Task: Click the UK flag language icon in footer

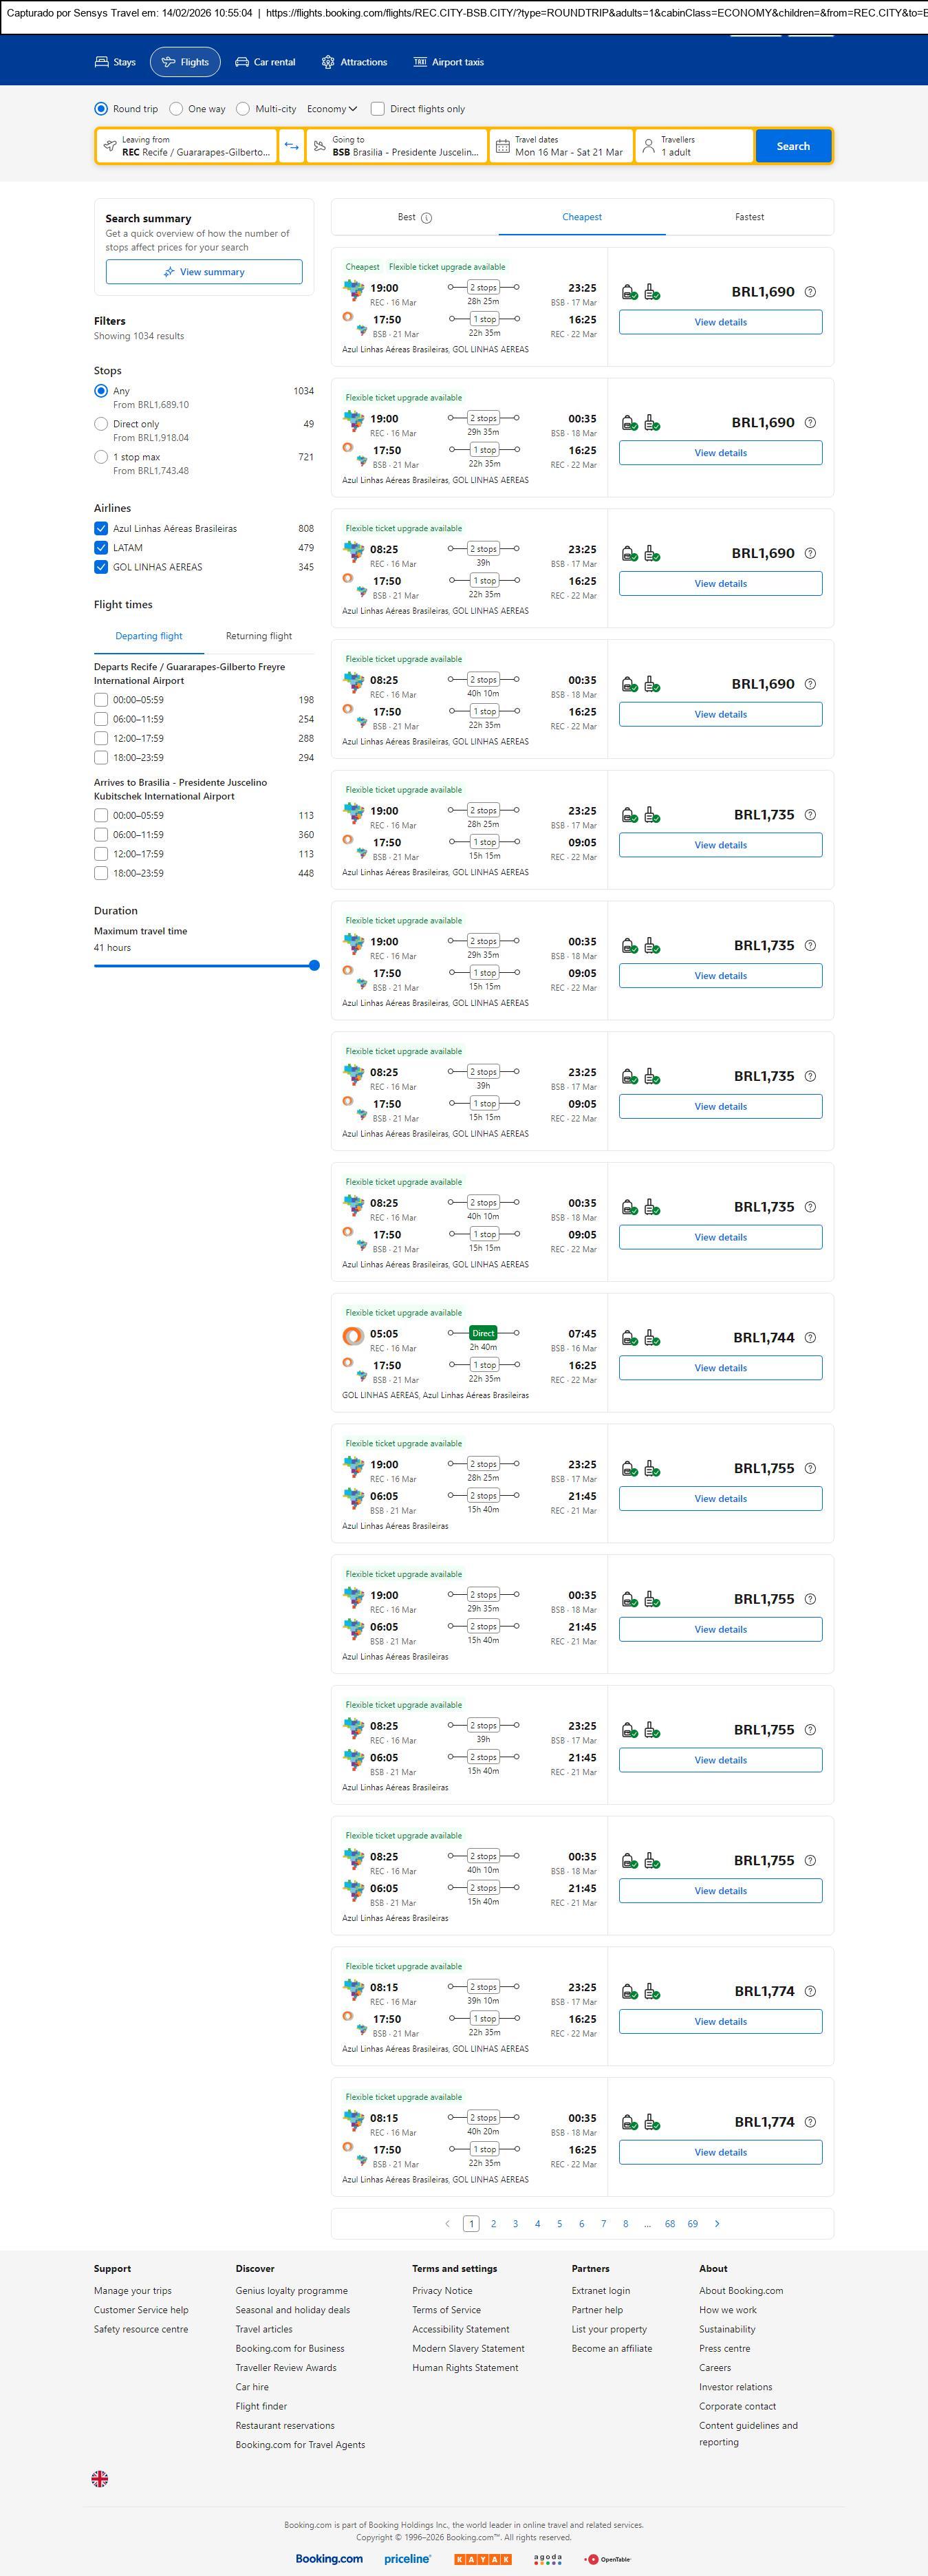Action: click(x=100, y=2479)
